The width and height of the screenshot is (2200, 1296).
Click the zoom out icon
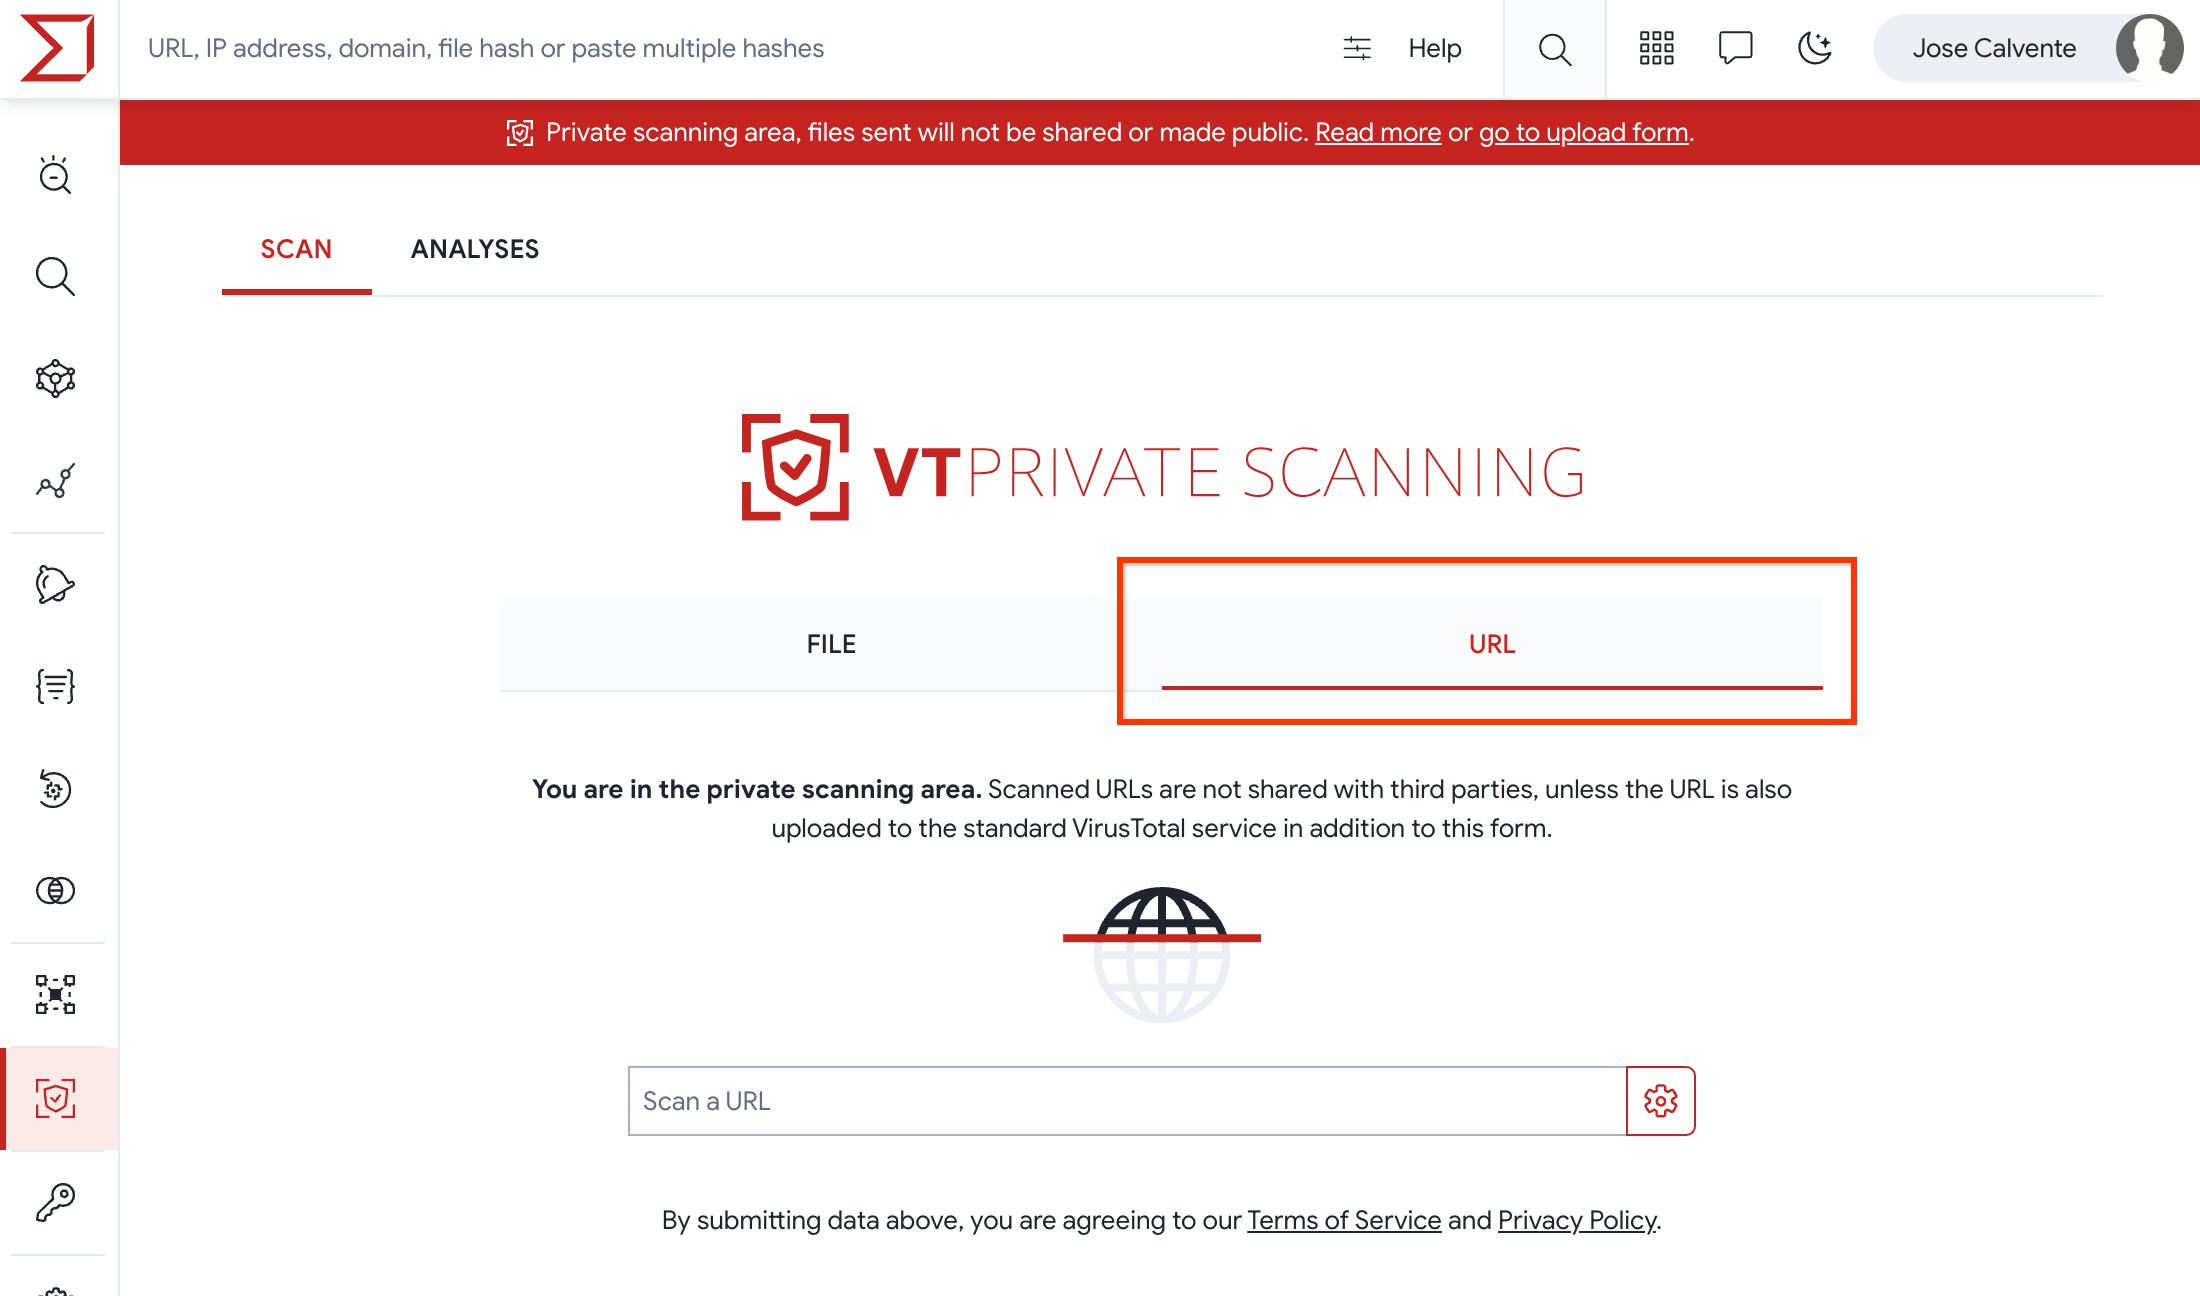[x=56, y=174]
